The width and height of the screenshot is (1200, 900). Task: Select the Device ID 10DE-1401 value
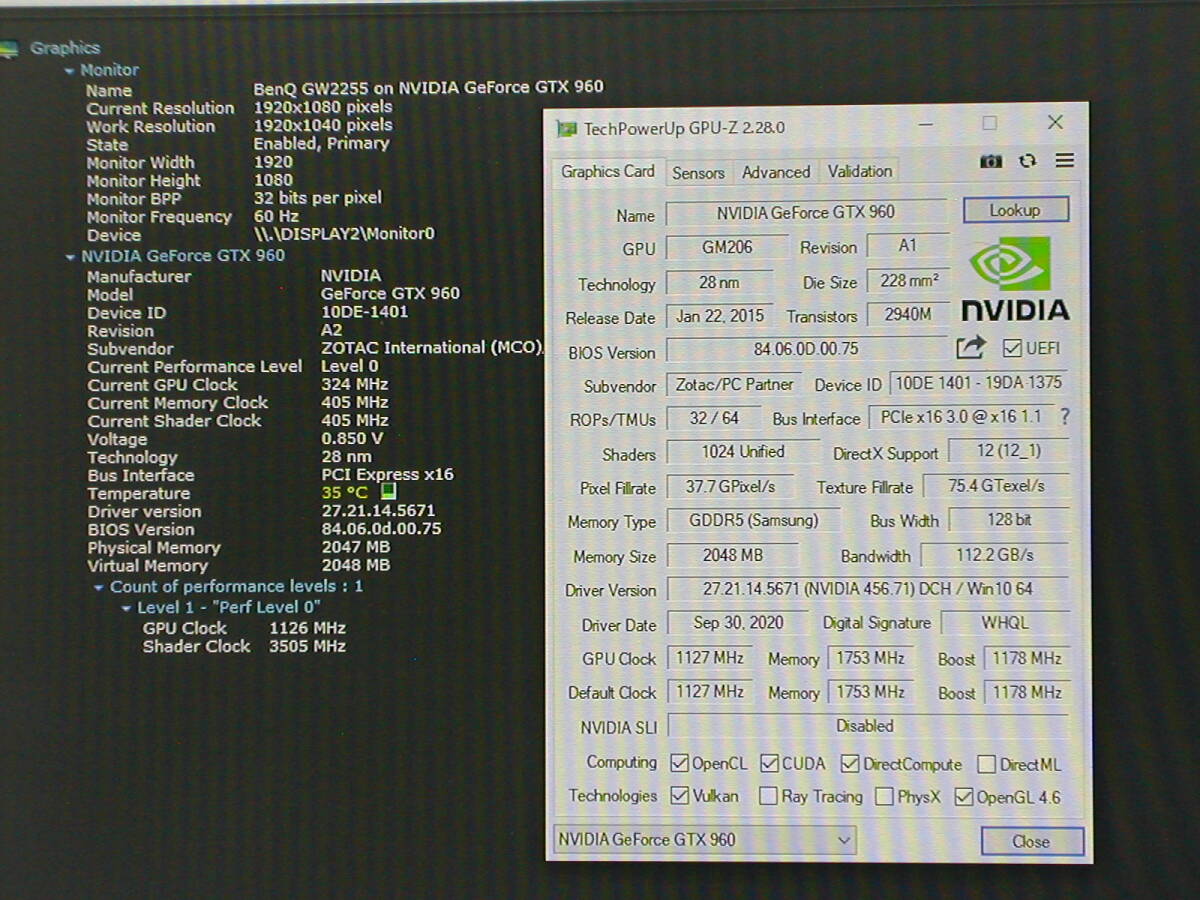click(365, 312)
